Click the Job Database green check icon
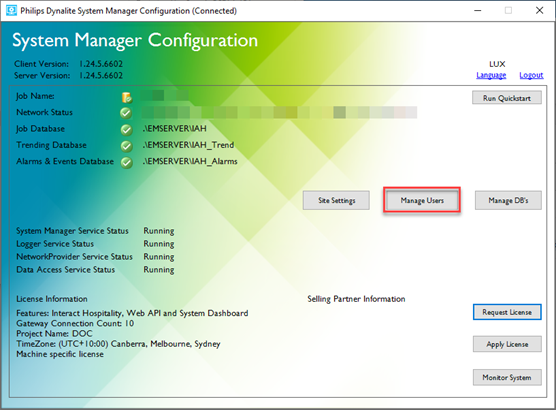 [x=126, y=130]
